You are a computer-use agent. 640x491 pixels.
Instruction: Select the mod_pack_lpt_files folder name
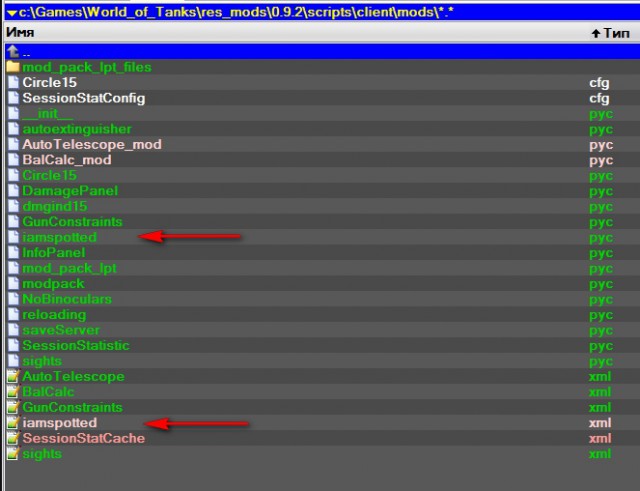click(x=87, y=67)
